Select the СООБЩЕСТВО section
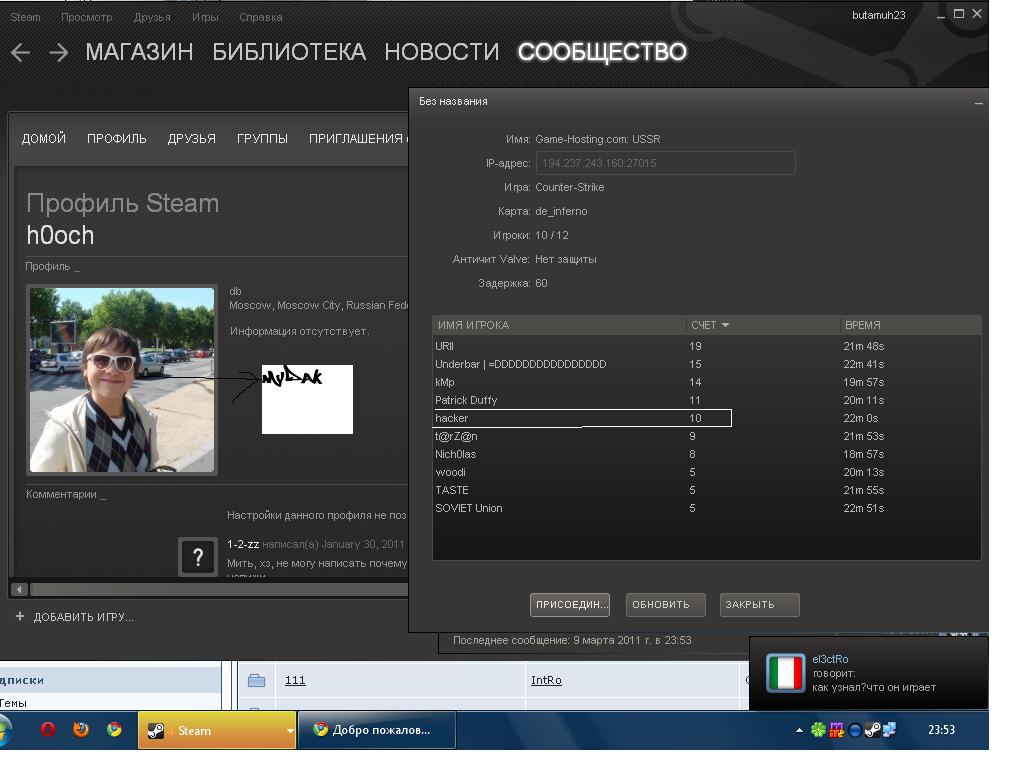 coord(602,52)
